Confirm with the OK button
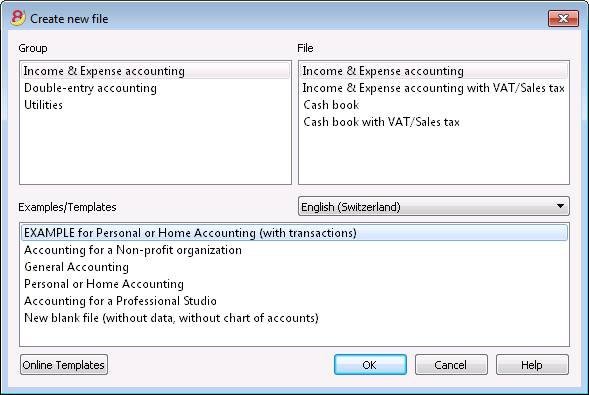The height and width of the screenshot is (395, 589). point(370,365)
